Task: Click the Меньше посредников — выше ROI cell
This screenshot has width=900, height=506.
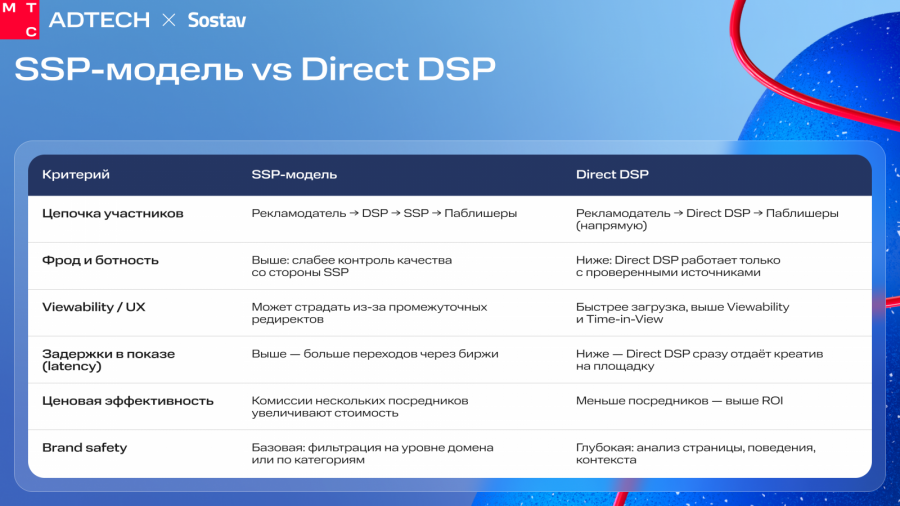Action: click(679, 401)
